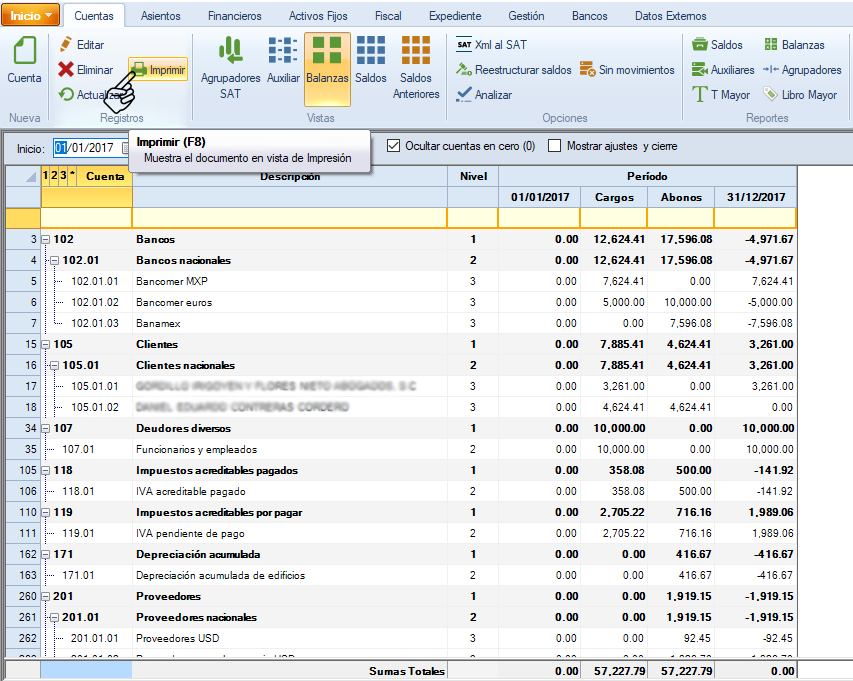This screenshot has height=681, width=853.
Task: Click the Analizar button
Action: [484, 95]
